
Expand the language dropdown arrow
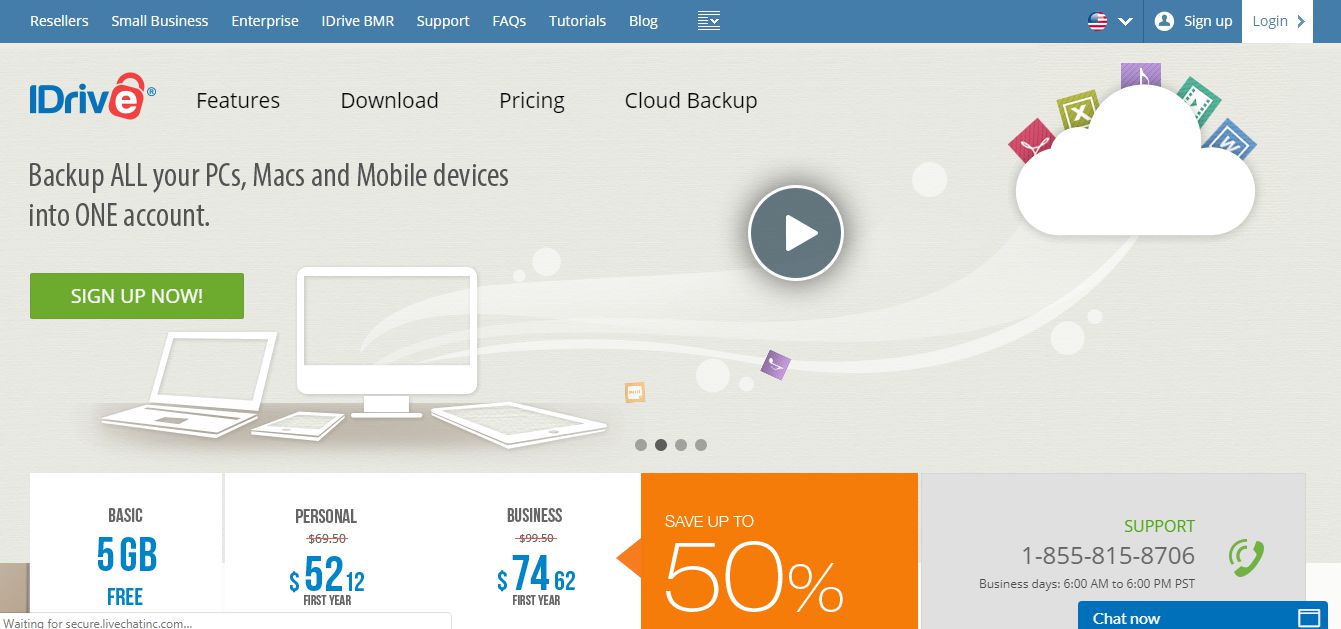pyautogui.click(x=1125, y=21)
